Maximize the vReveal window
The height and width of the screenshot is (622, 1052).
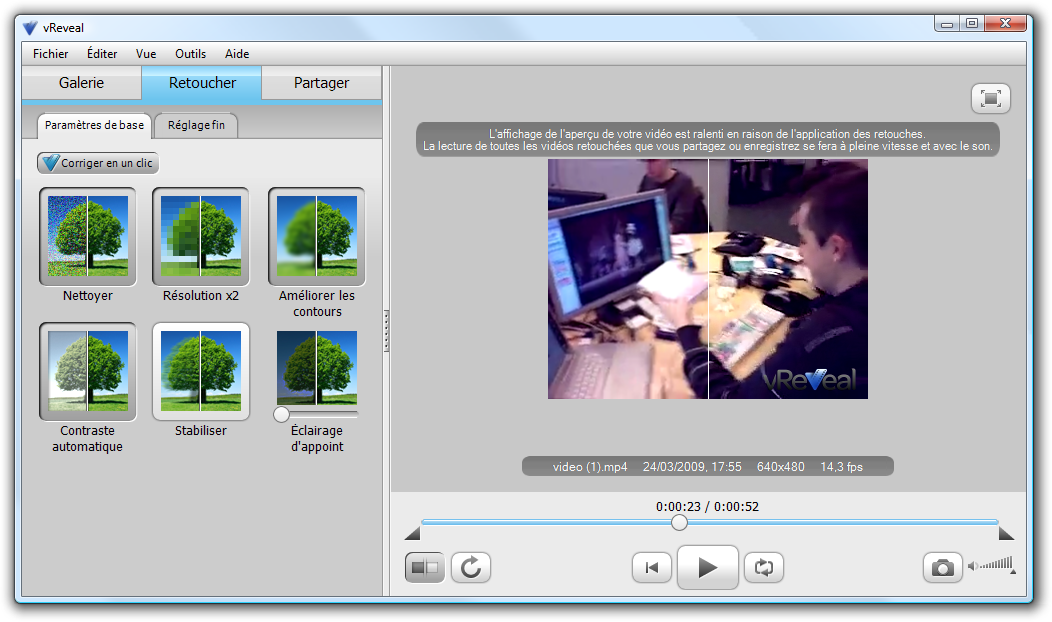pos(971,23)
